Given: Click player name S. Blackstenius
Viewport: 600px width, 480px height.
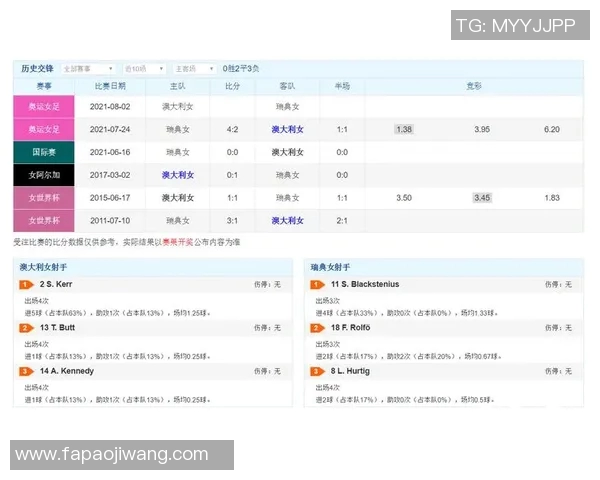Looking at the screenshot, I should 365,285.
